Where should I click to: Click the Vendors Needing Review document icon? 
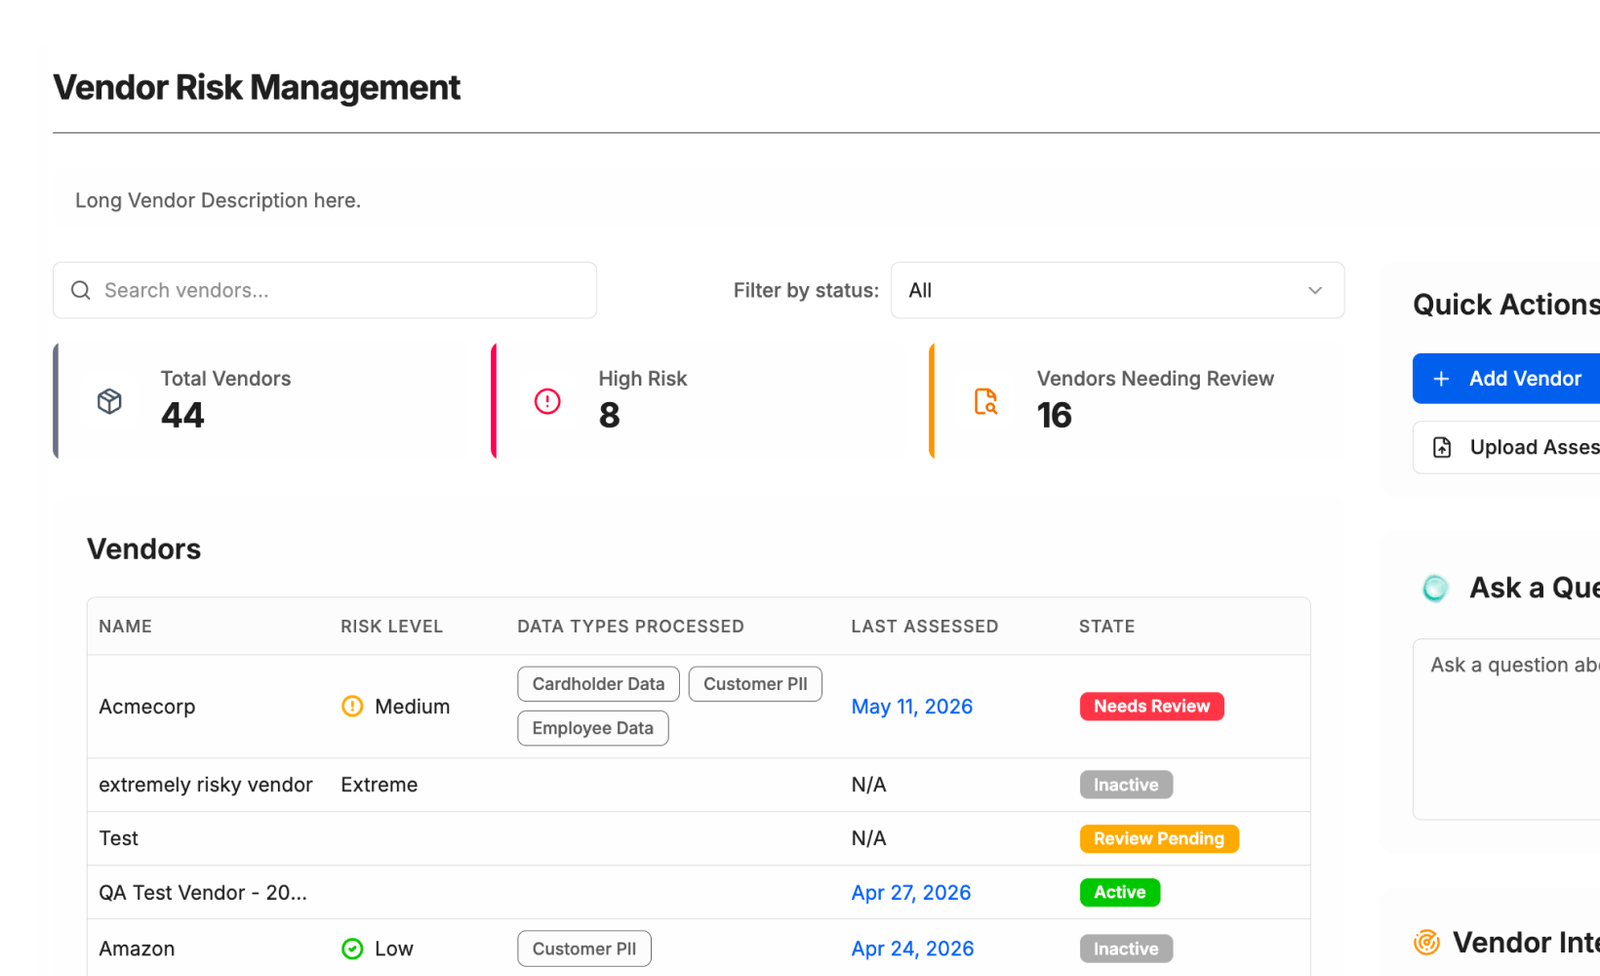click(986, 401)
